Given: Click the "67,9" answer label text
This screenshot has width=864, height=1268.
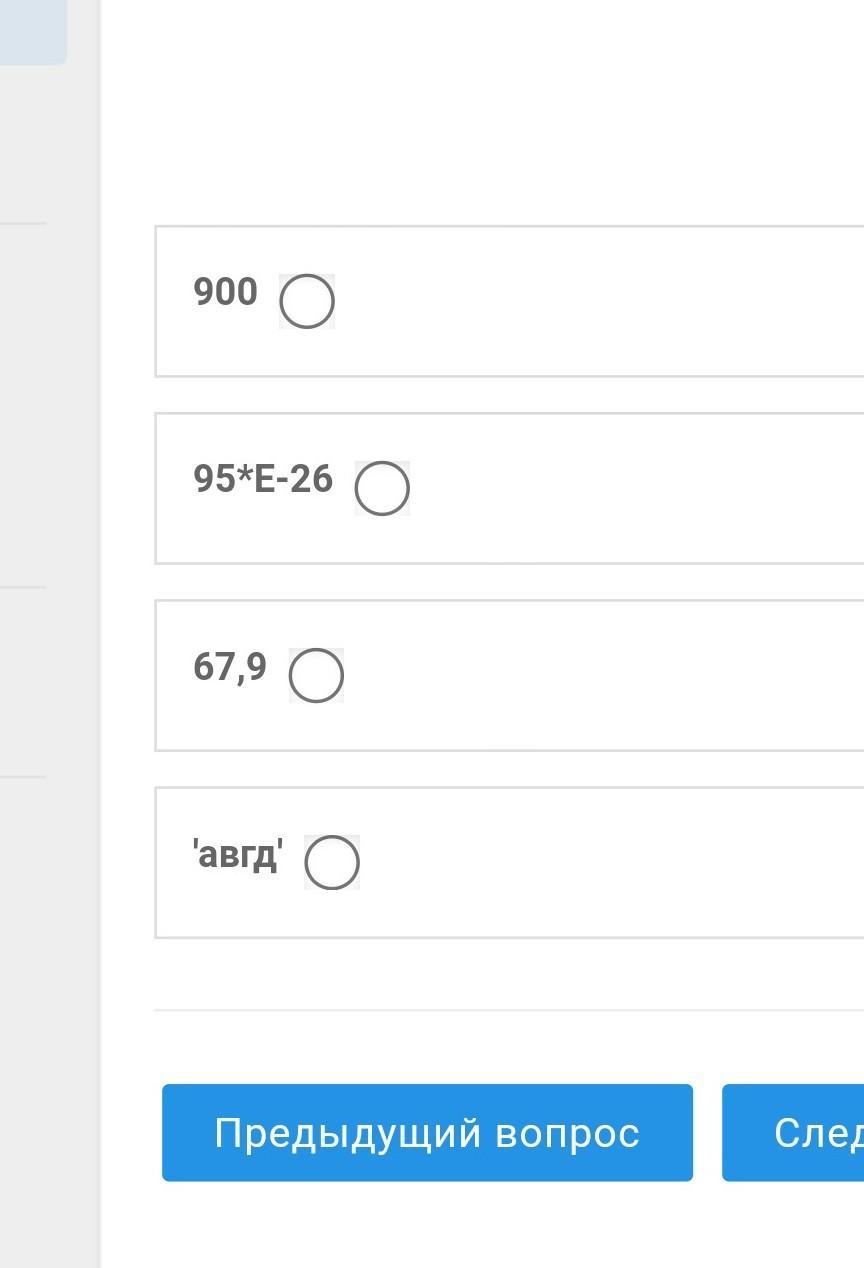Looking at the screenshot, I should pos(230,666).
